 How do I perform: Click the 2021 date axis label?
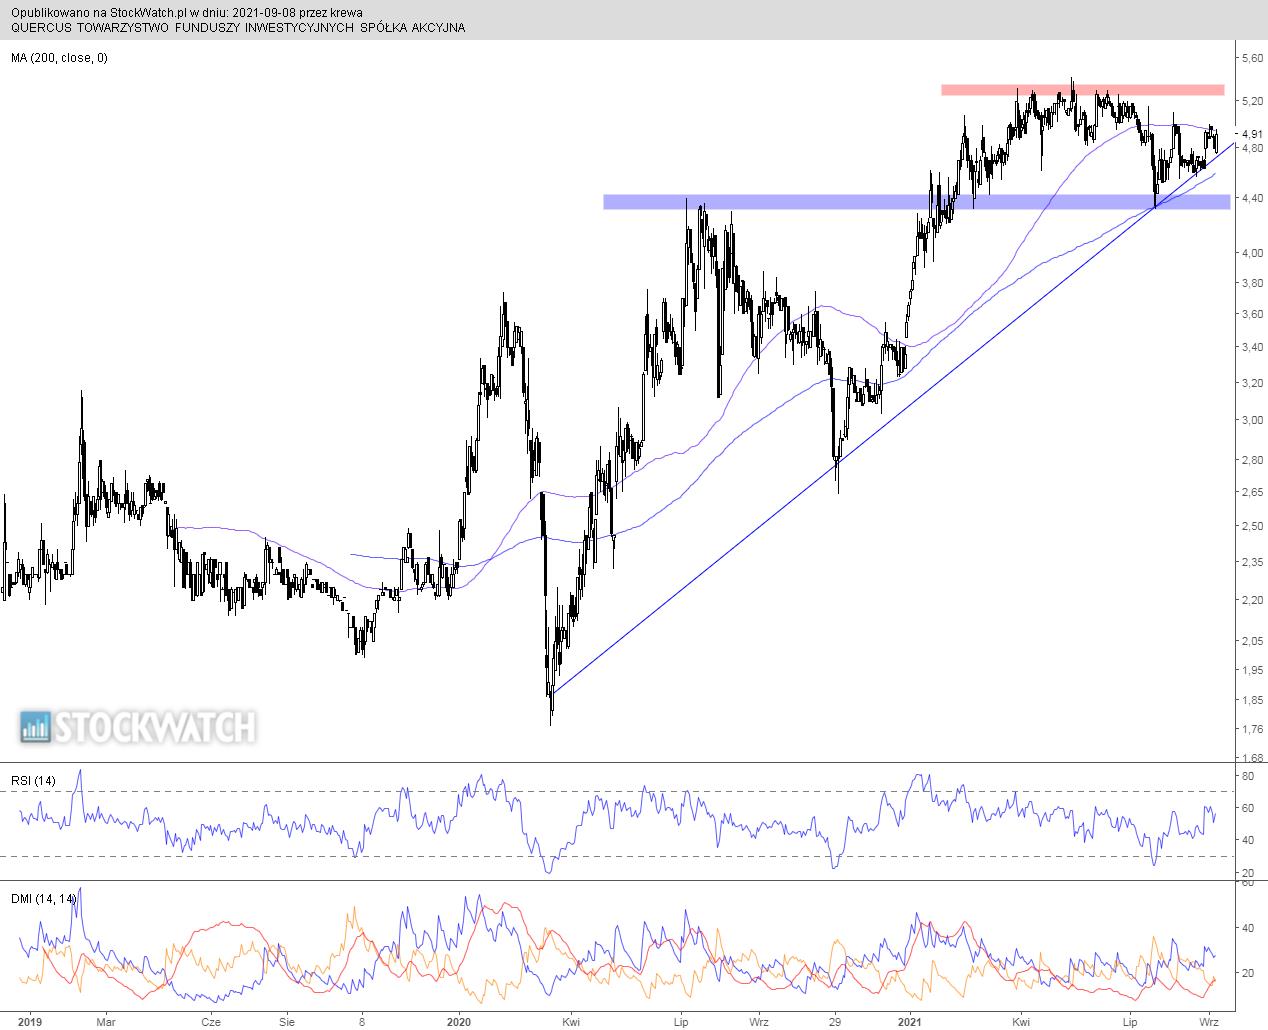pyautogui.click(x=909, y=1022)
